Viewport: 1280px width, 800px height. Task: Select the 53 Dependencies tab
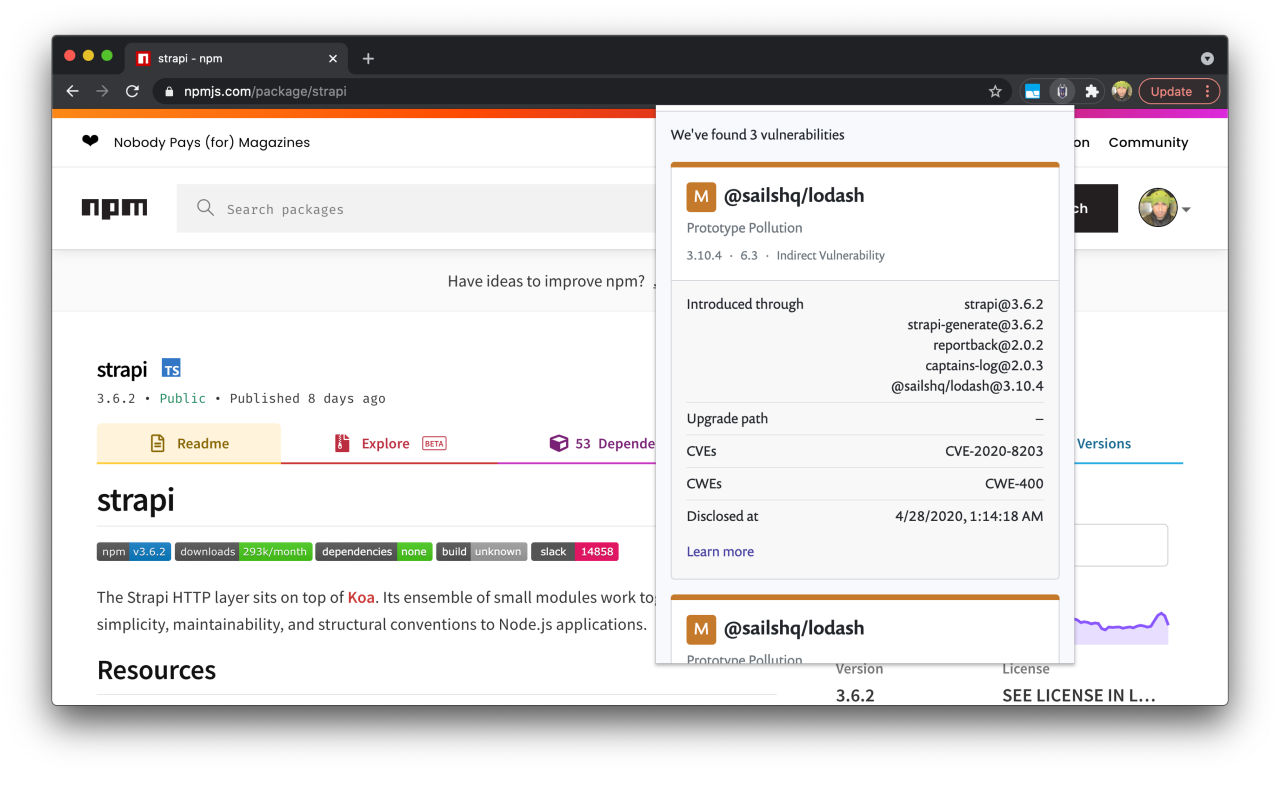(601, 443)
